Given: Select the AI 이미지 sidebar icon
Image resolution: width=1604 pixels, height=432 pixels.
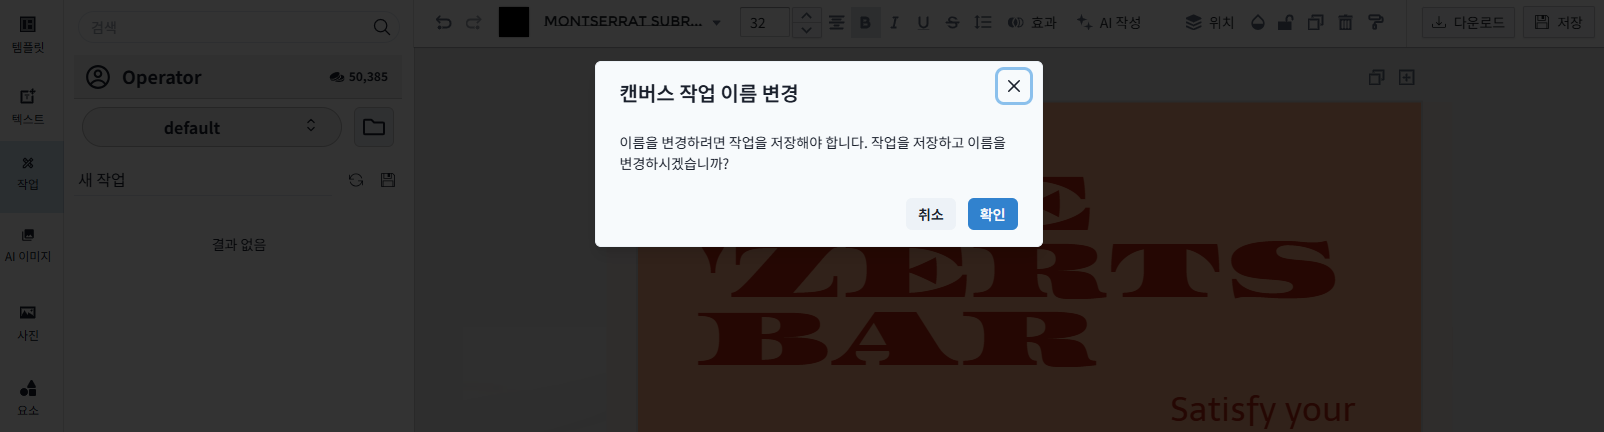Looking at the screenshot, I should click(28, 244).
